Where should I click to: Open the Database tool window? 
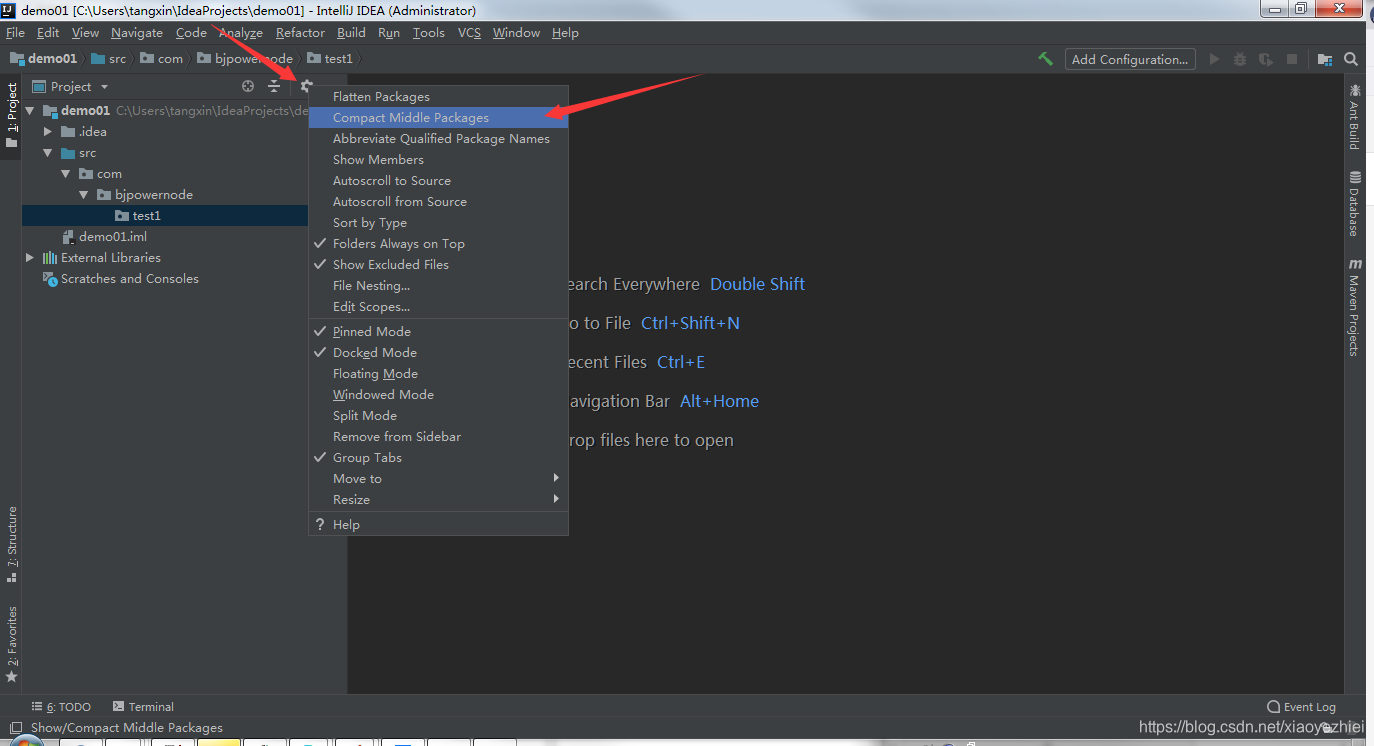coord(1354,204)
